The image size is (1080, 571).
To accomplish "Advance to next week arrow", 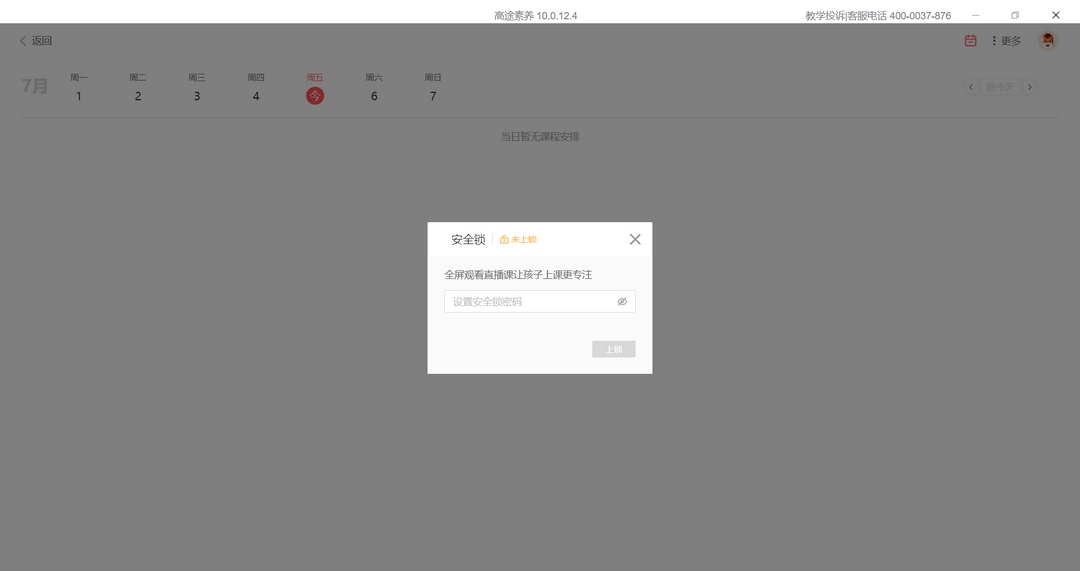I will click(1029, 87).
